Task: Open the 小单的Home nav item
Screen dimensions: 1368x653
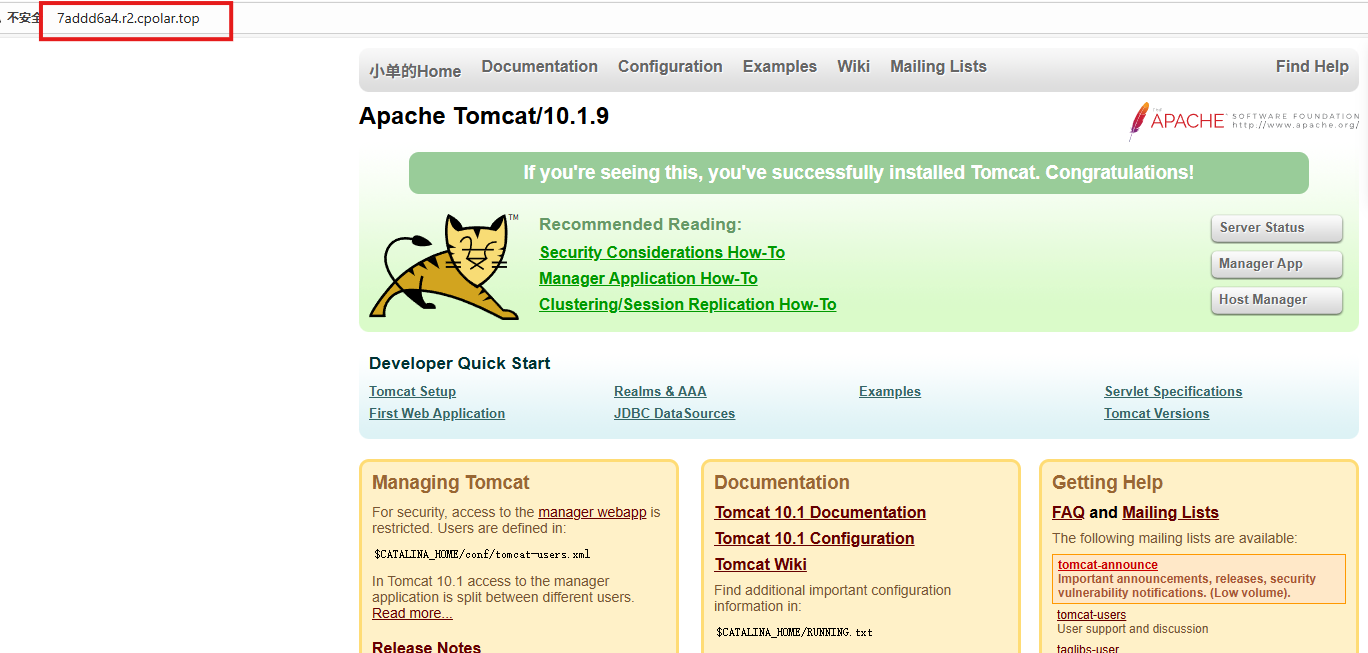Action: pos(415,71)
